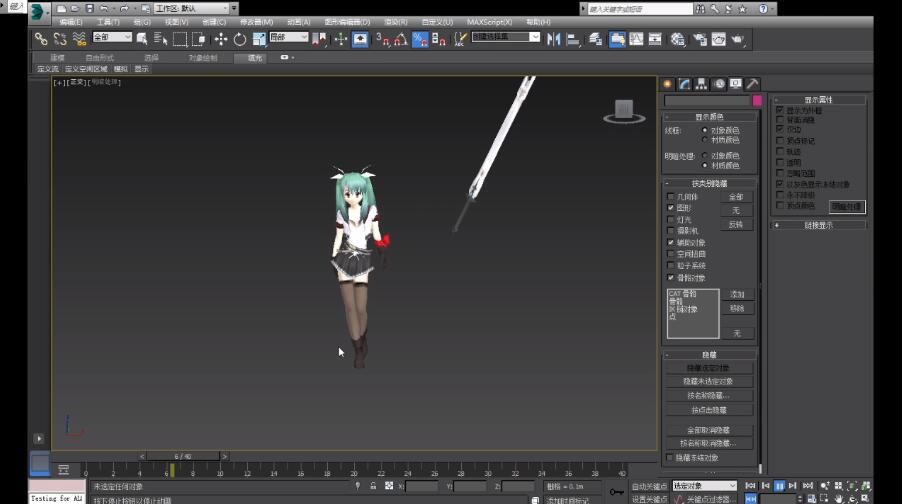Open the Rendered Frame Window icon
Viewport: 902px width, 504px height.
[718, 39]
